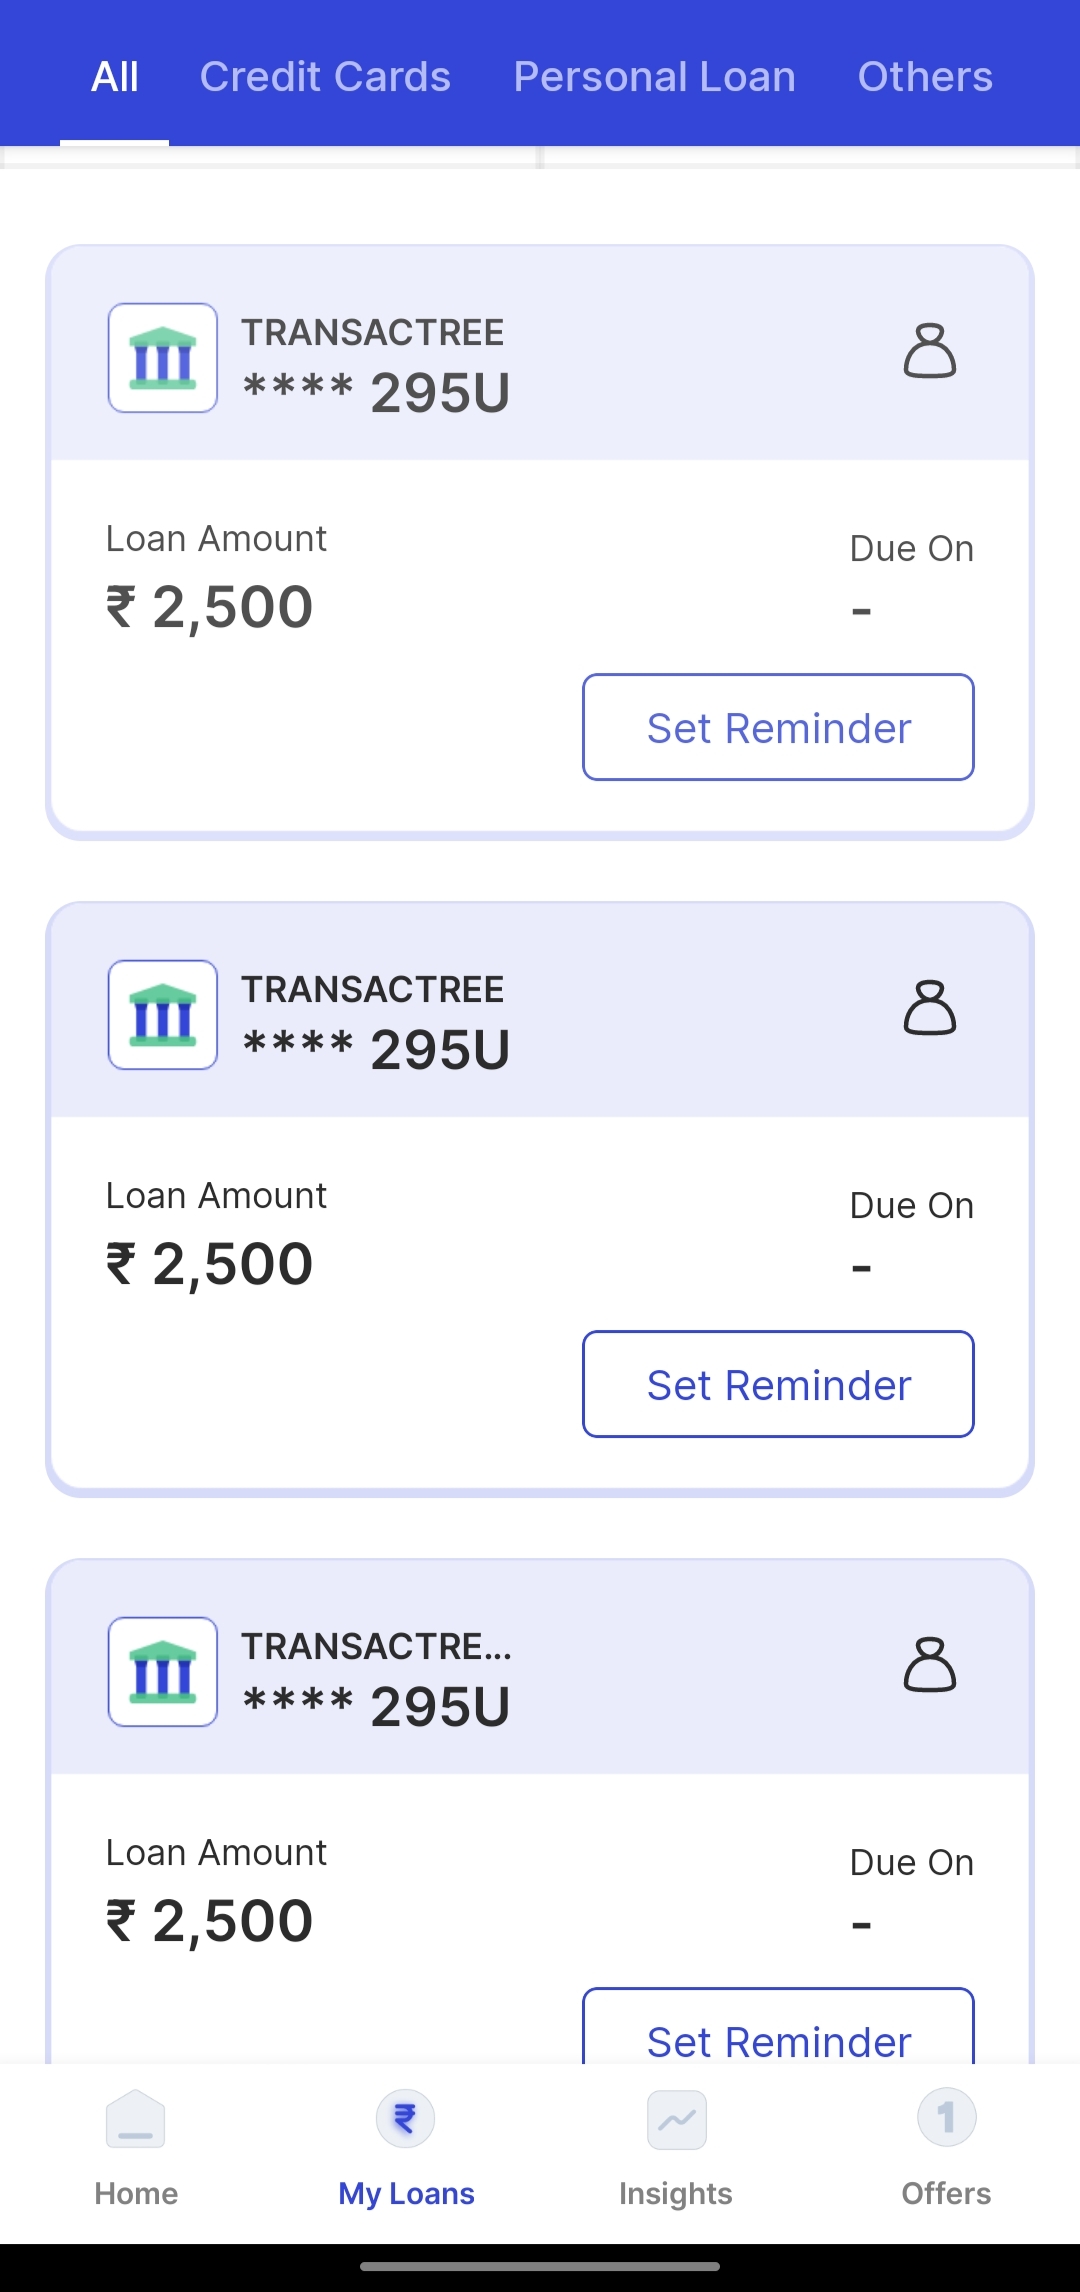Tap the second loan card's bank icon
Screen dimensions: 1080x2292
pyautogui.click(x=163, y=1015)
